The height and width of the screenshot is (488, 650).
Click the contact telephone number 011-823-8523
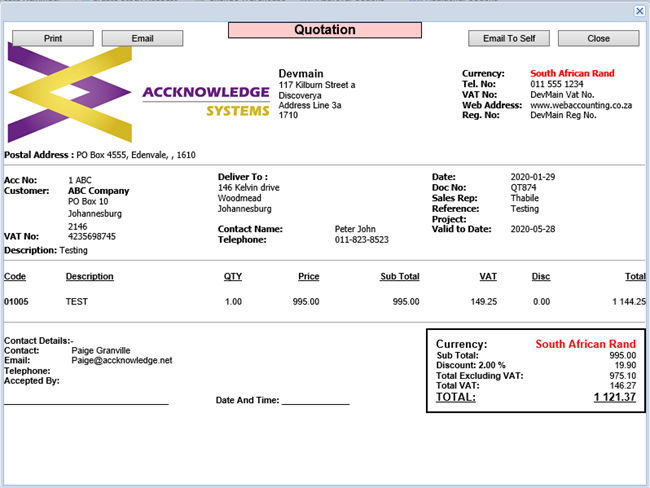click(361, 240)
